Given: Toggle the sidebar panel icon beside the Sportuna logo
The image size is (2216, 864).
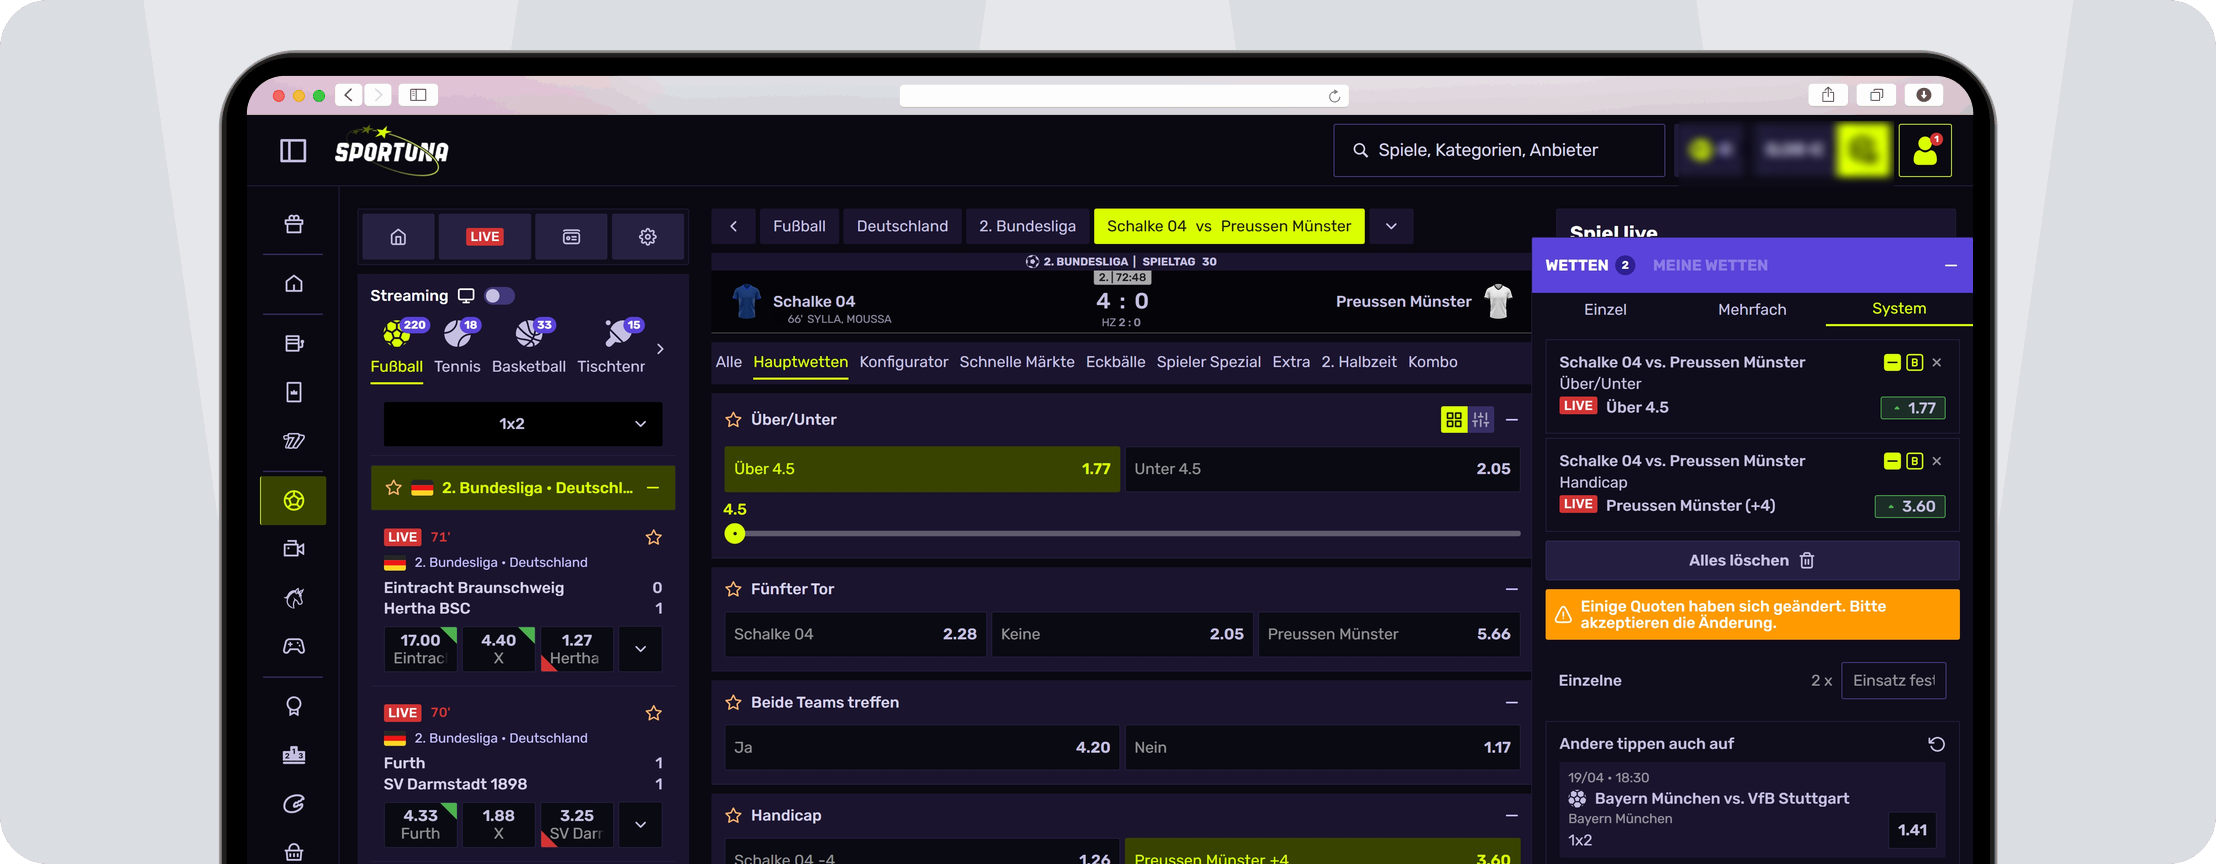Looking at the screenshot, I should point(293,151).
